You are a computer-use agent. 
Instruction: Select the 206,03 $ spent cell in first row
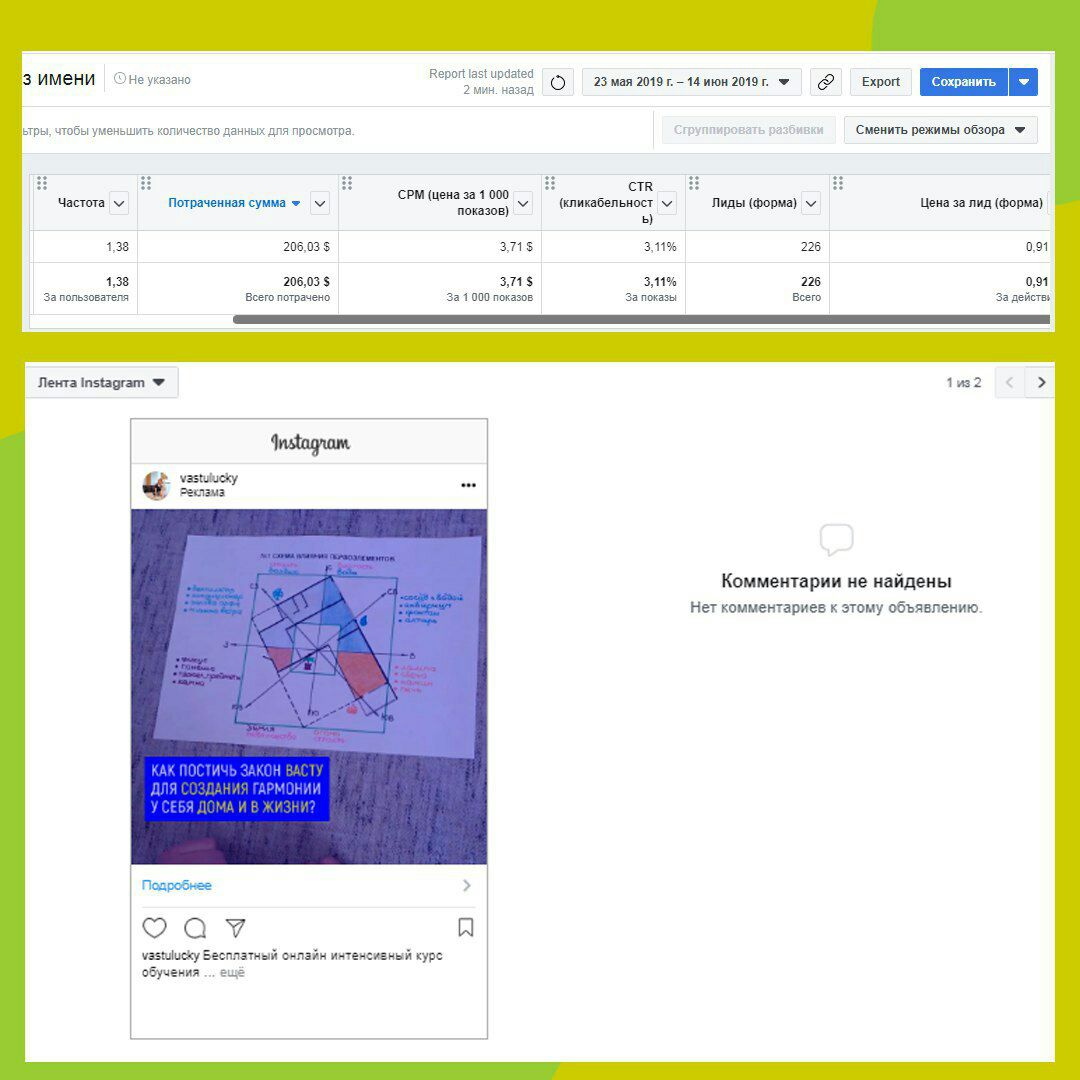click(306, 247)
